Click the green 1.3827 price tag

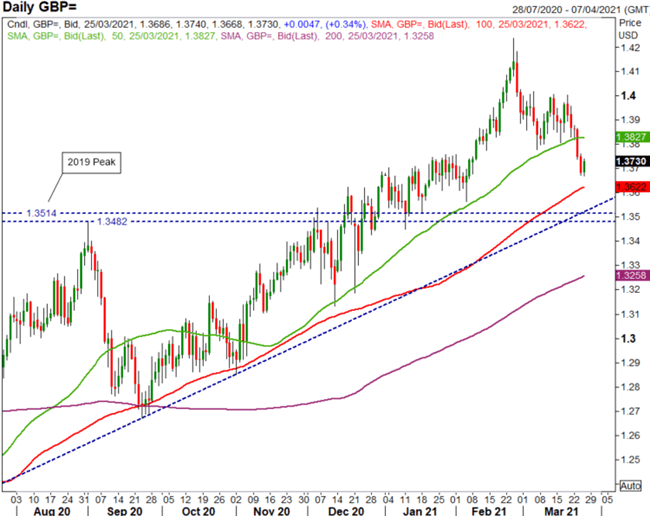[x=632, y=137]
